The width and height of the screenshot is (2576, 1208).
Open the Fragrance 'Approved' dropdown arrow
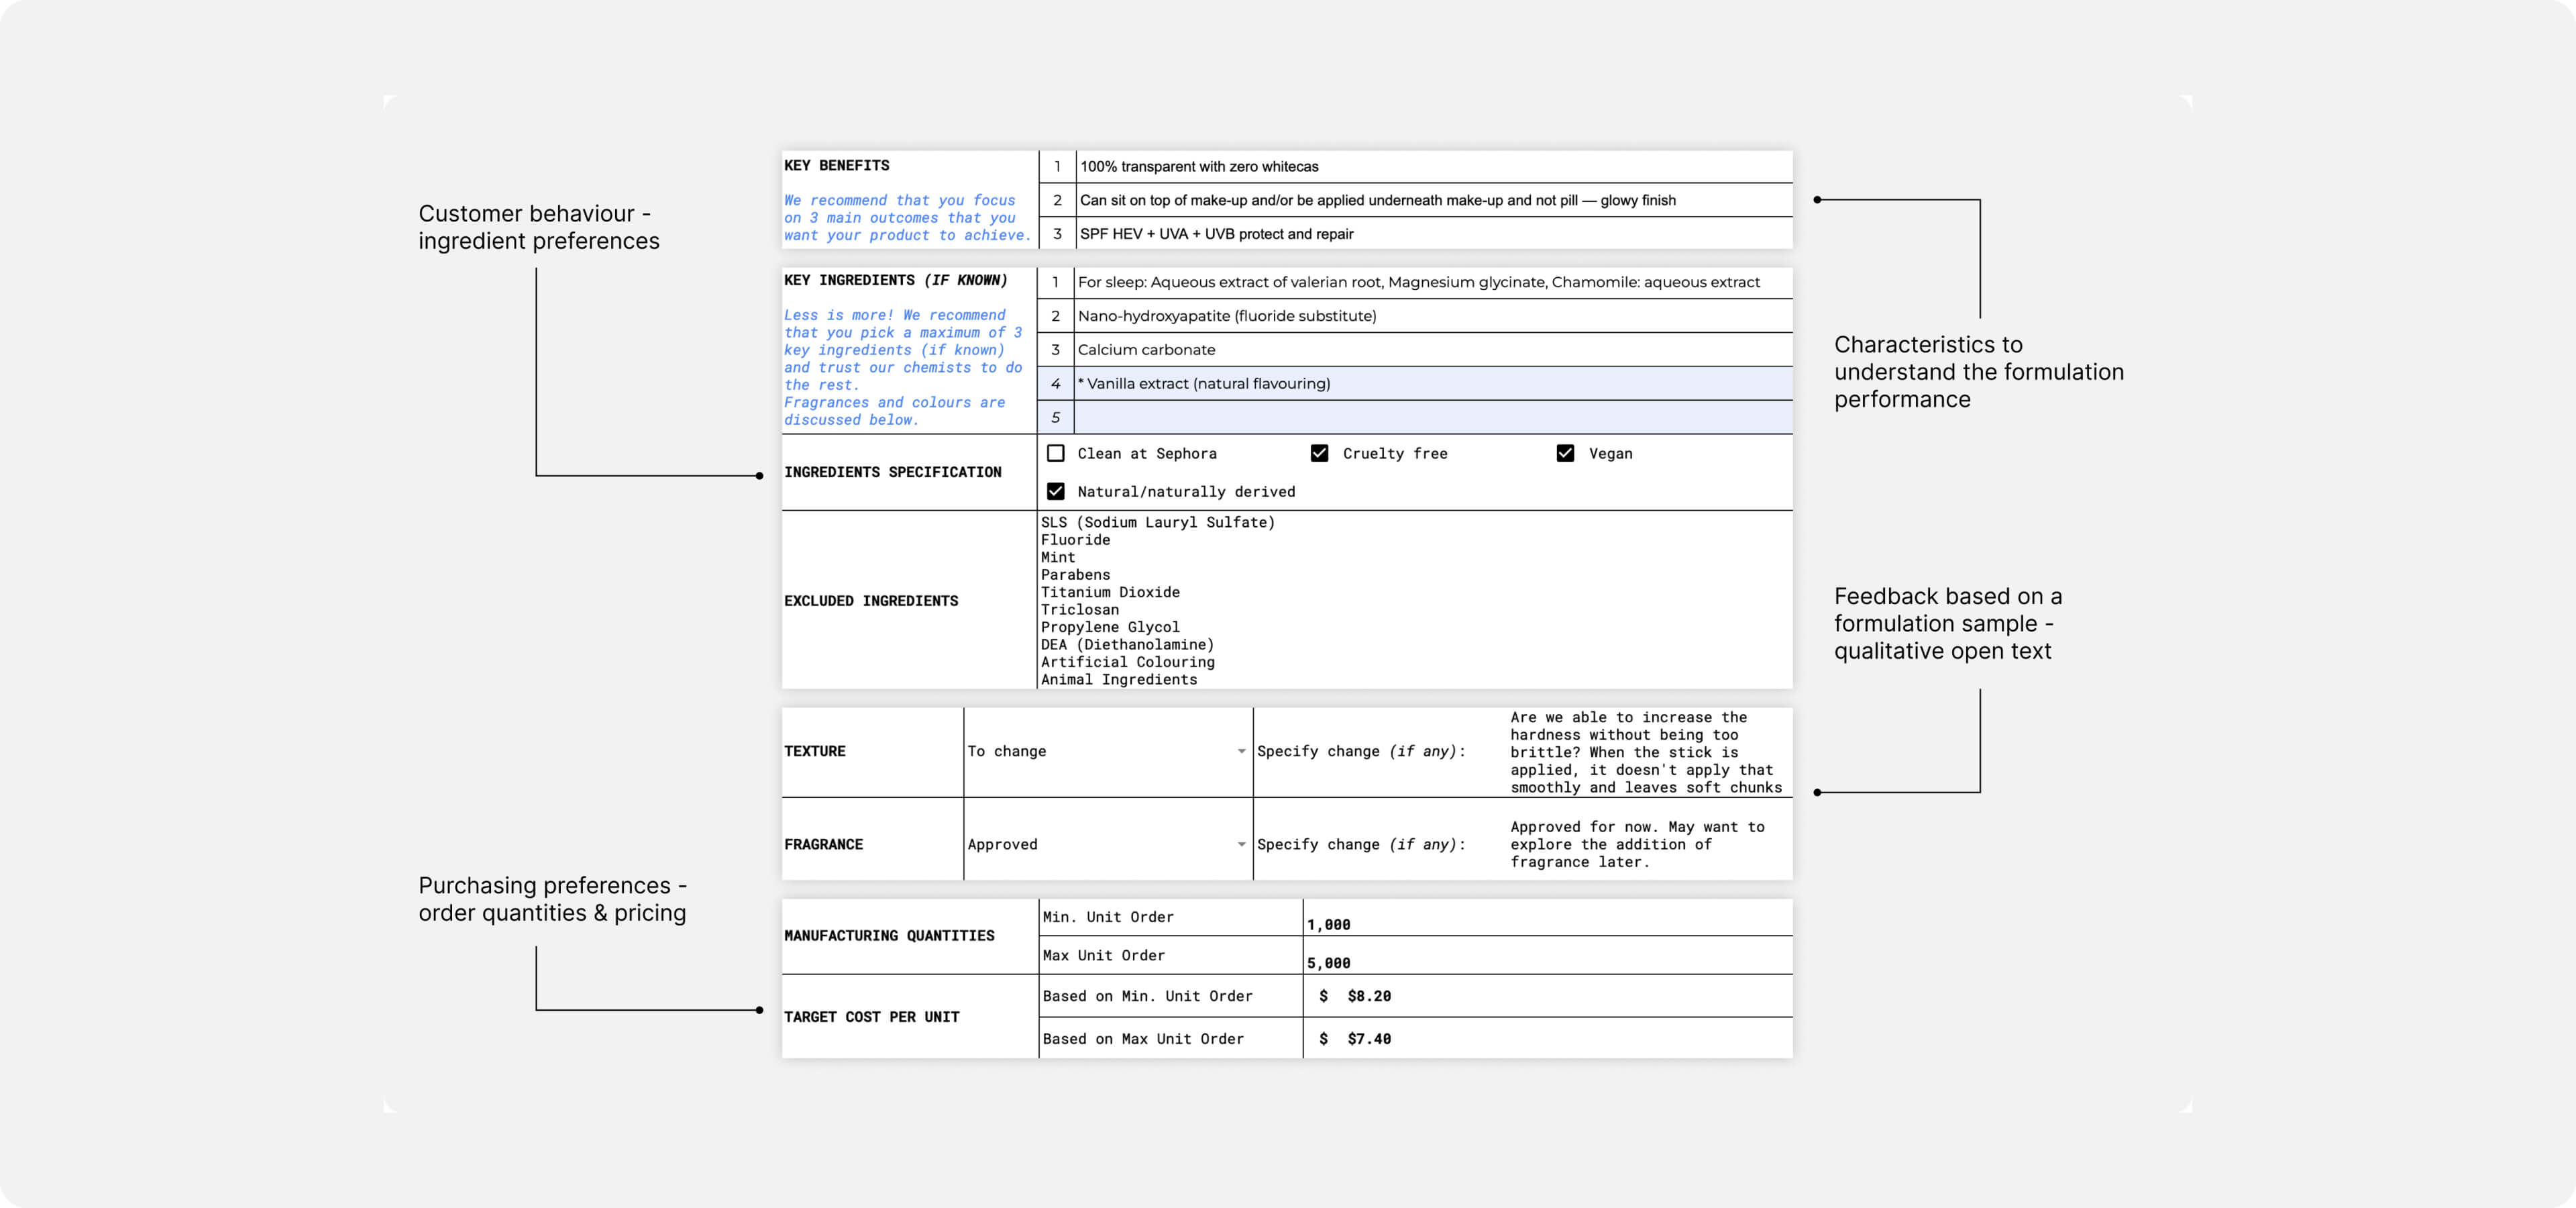pyautogui.click(x=1241, y=844)
